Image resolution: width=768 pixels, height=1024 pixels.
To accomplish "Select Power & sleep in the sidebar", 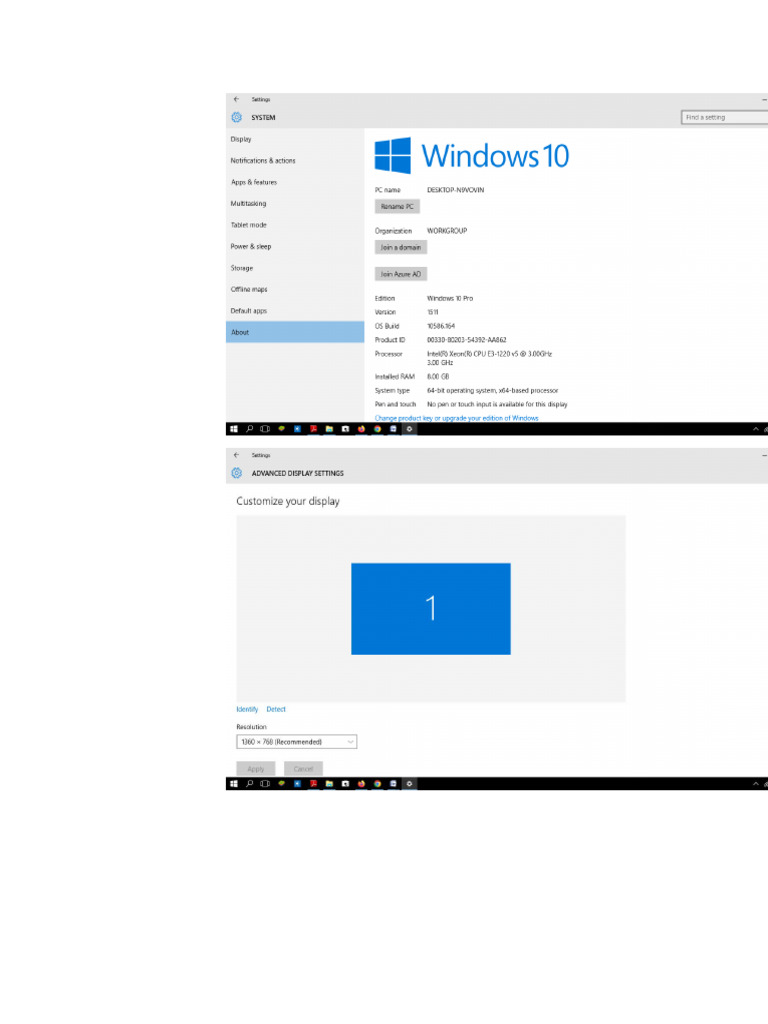I will pyautogui.click(x=295, y=246).
